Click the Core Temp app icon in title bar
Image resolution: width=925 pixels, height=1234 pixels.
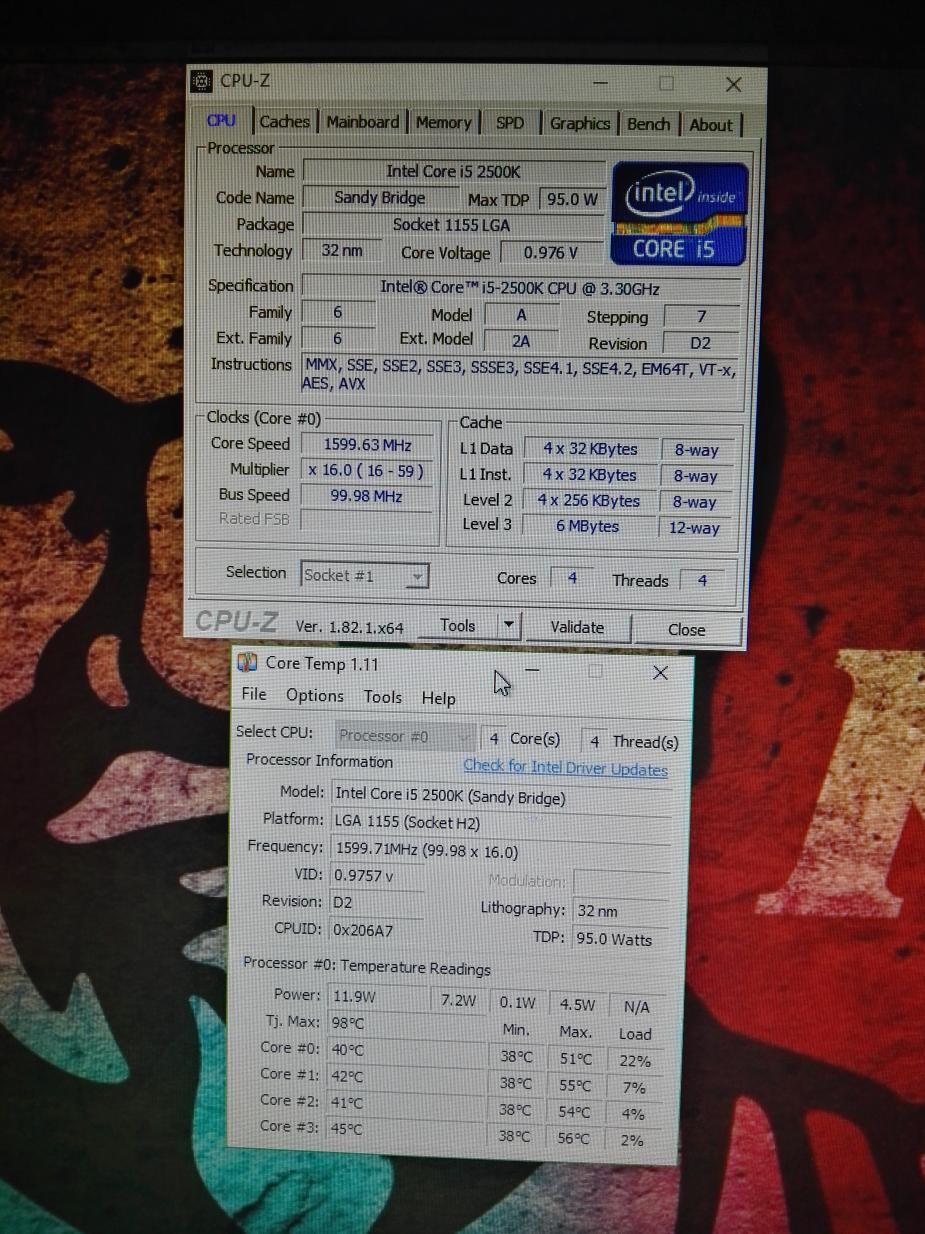coord(247,663)
